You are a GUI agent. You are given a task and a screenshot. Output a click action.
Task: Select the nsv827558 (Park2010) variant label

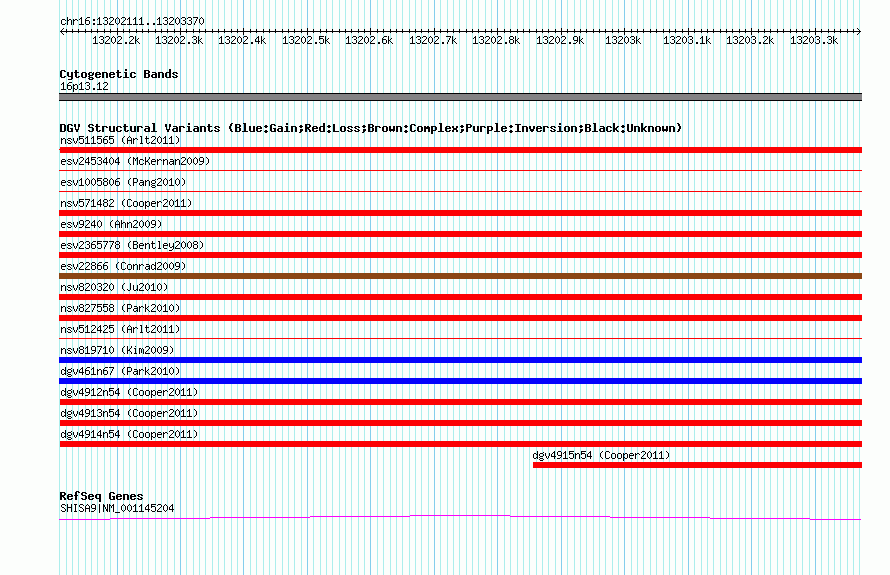coord(120,308)
